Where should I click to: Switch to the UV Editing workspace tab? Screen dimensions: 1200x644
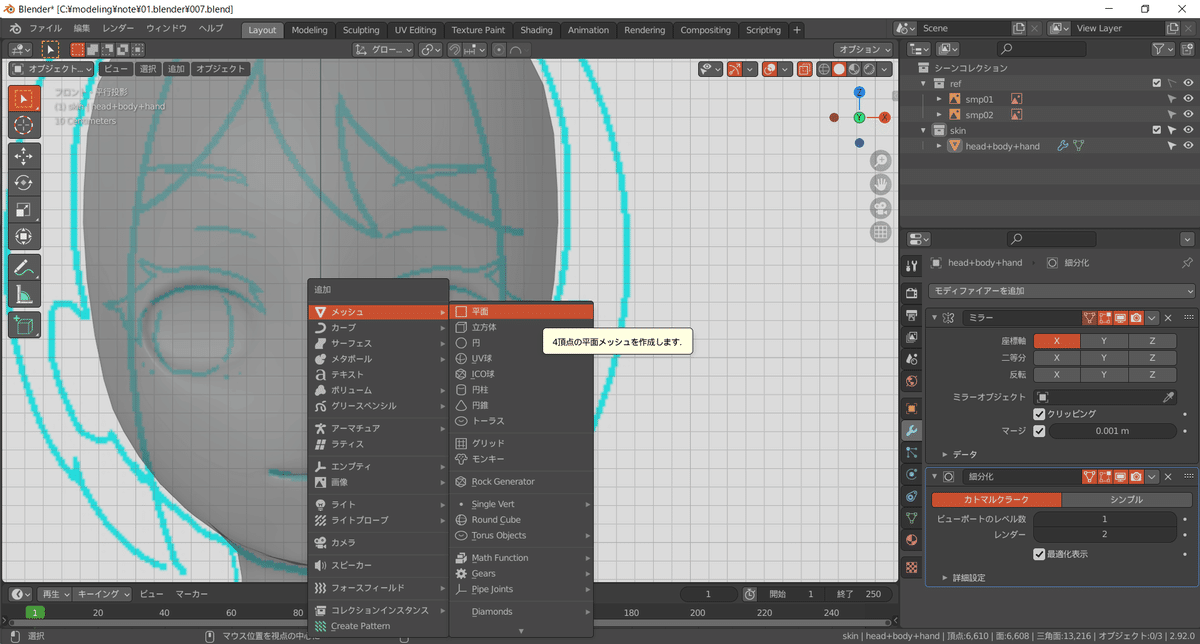(x=415, y=30)
